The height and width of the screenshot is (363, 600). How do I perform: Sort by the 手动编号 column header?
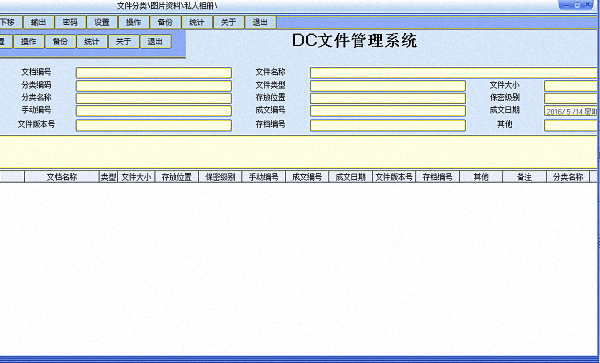click(x=264, y=177)
